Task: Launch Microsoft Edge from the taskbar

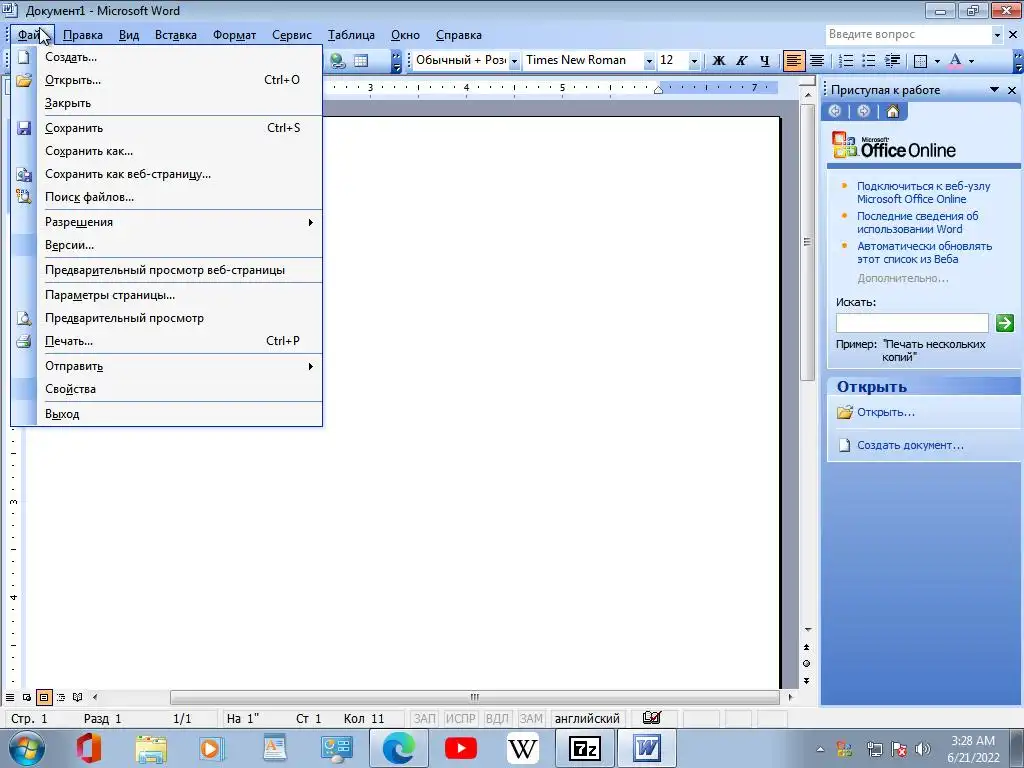Action: [399, 748]
